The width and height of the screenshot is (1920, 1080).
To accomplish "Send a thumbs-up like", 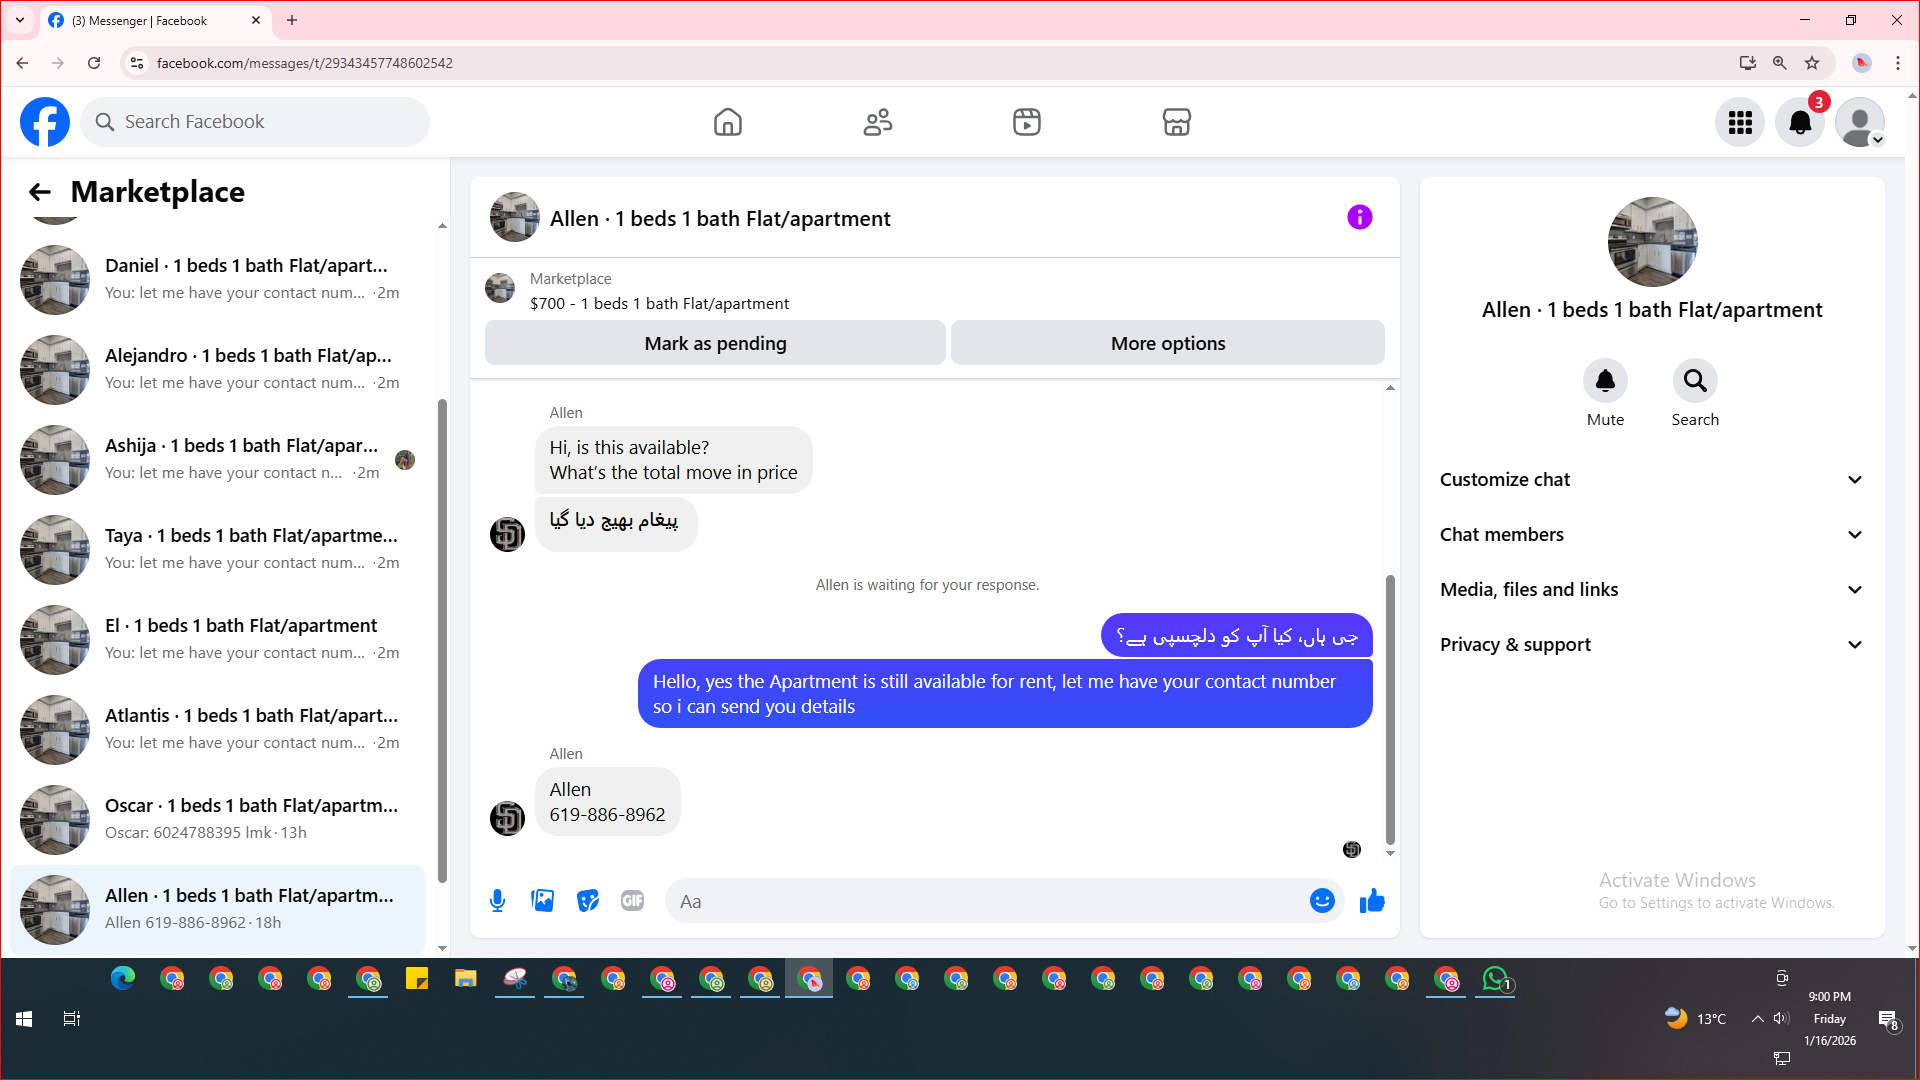I will pos(1372,901).
